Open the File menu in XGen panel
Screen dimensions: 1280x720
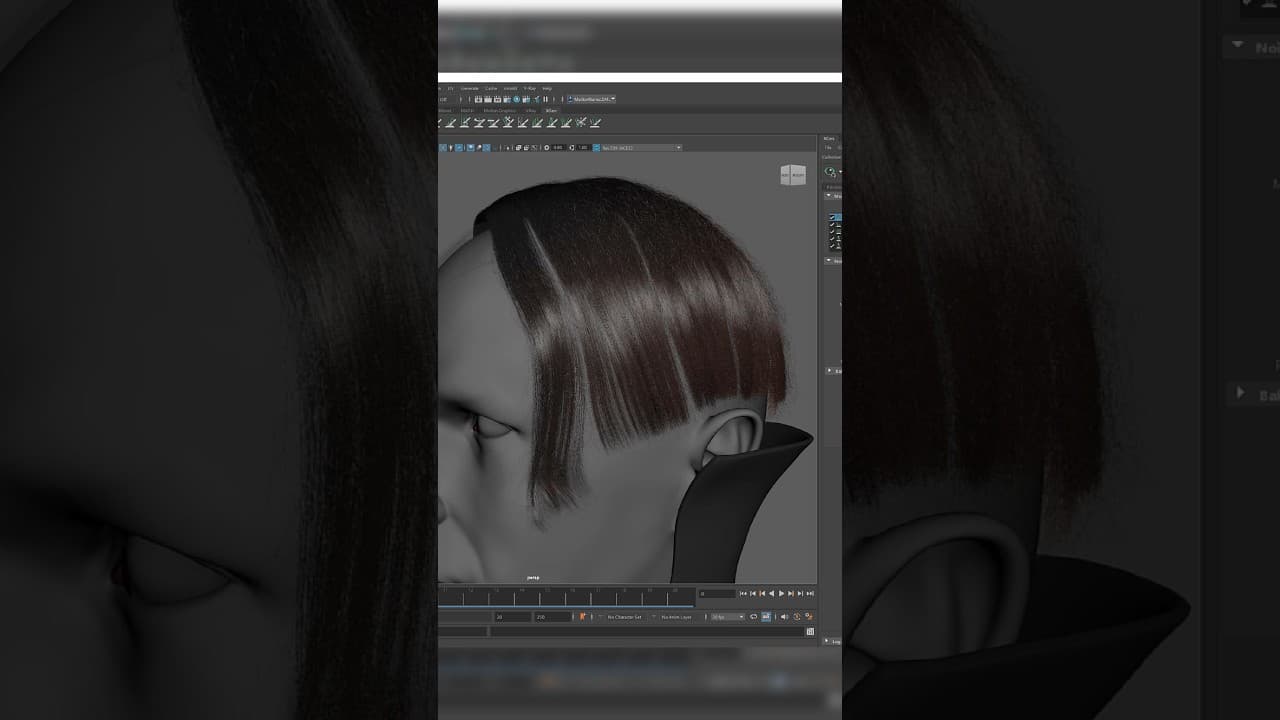pos(828,148)
